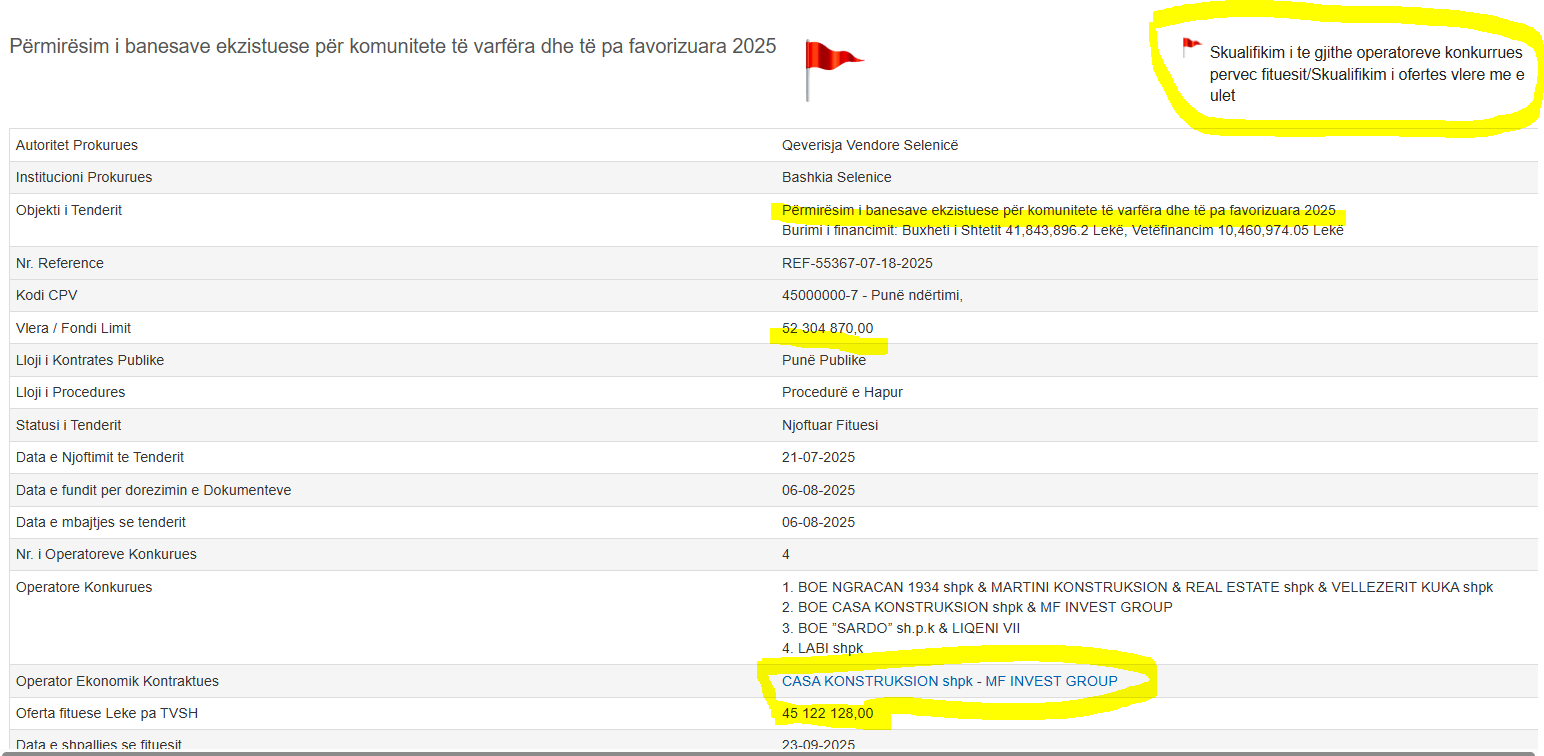
Task: Click the 'Burimi i financimit' funding source line
Action: click(x=1062, y=230)
